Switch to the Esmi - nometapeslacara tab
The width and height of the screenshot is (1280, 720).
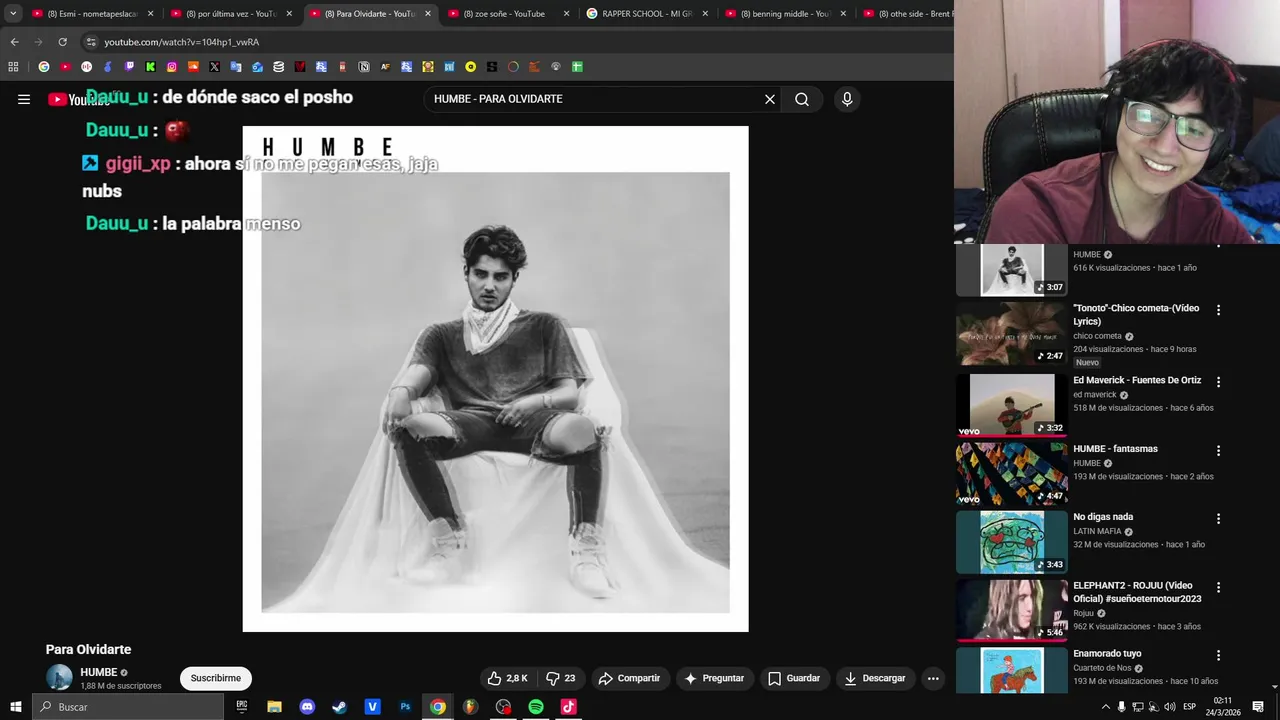[92, 14]
